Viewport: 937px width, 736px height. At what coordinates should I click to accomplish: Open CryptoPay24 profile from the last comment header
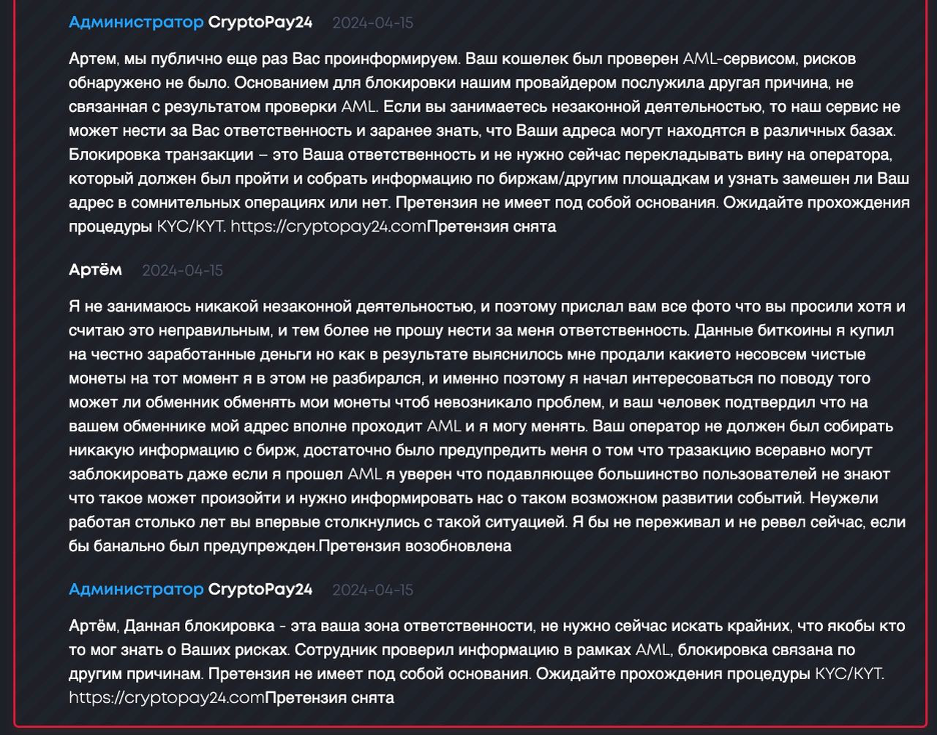coord(260,590)
